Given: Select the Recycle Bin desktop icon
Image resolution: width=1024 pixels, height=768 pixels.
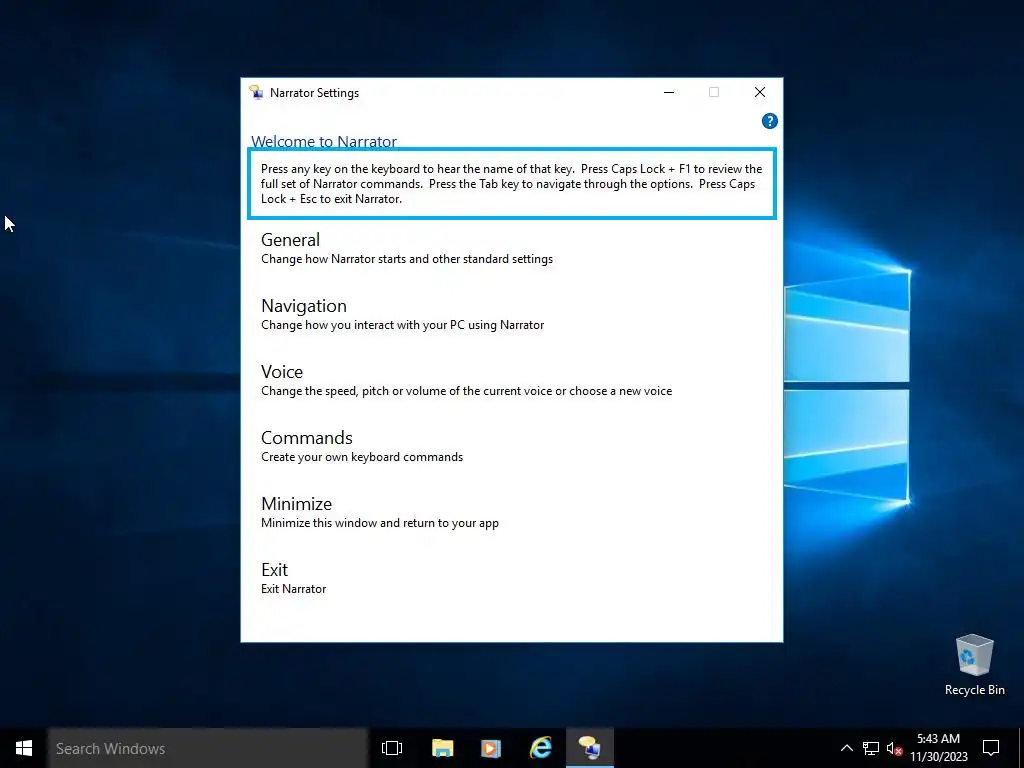Looking at the screenshot, I should [974, 665].
